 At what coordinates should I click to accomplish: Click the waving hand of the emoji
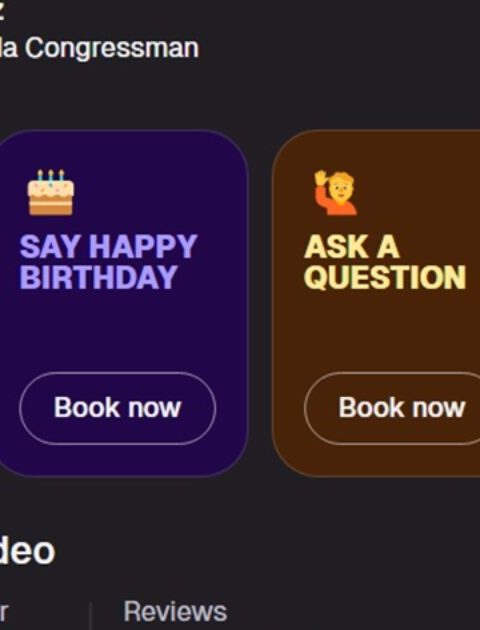pyautogui.click(x=321, y=178)
